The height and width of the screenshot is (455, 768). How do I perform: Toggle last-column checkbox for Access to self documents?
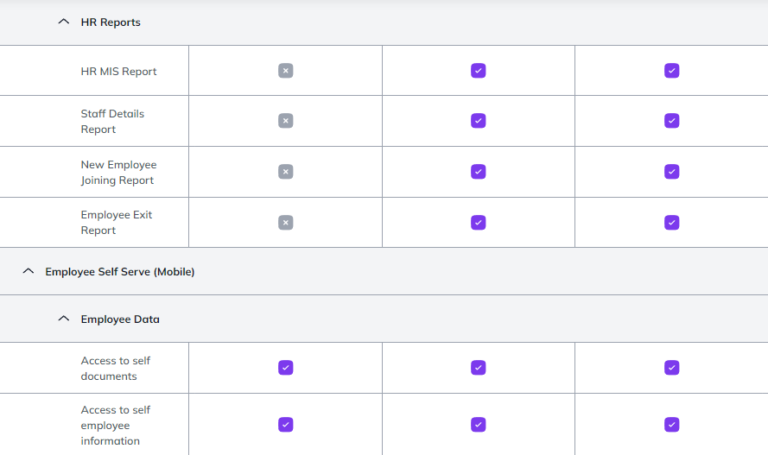pos(671,368)
